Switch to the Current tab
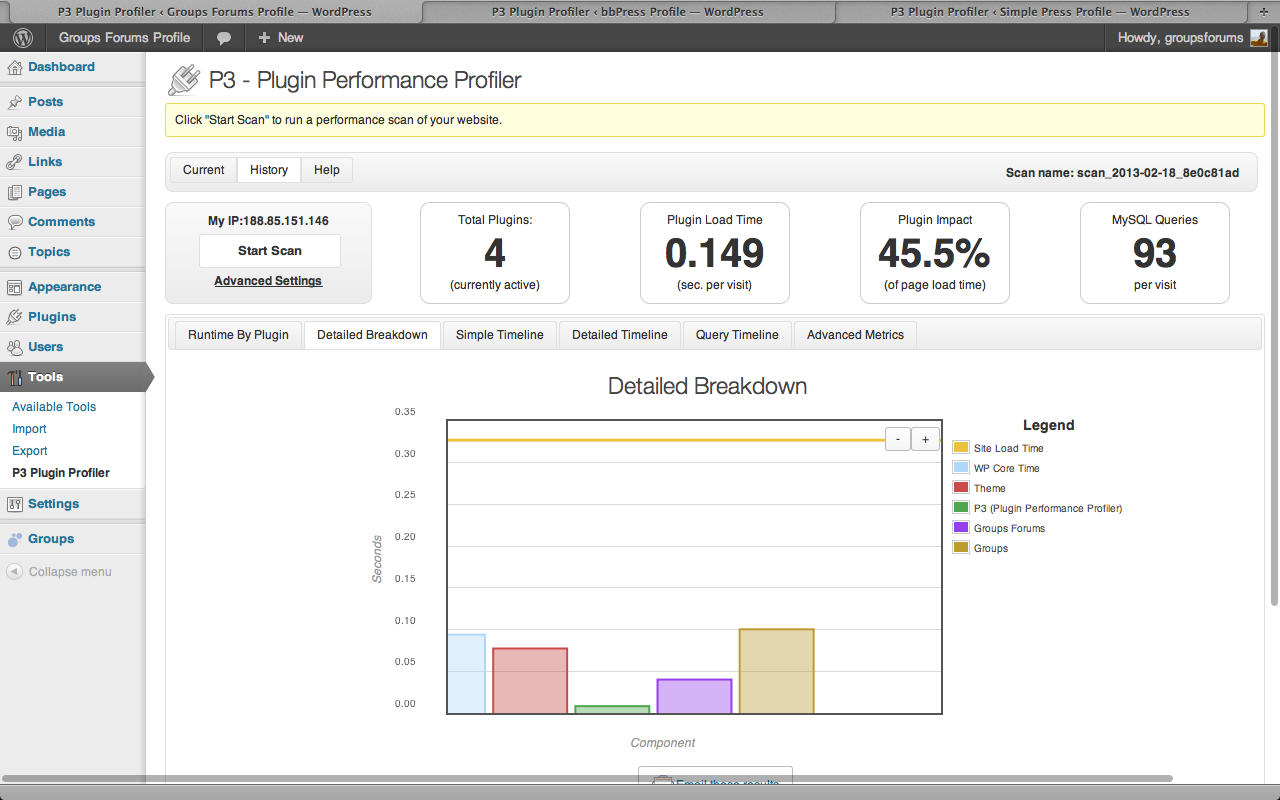This screenshot has height=800, width=1280. click(x=204, y=170)
